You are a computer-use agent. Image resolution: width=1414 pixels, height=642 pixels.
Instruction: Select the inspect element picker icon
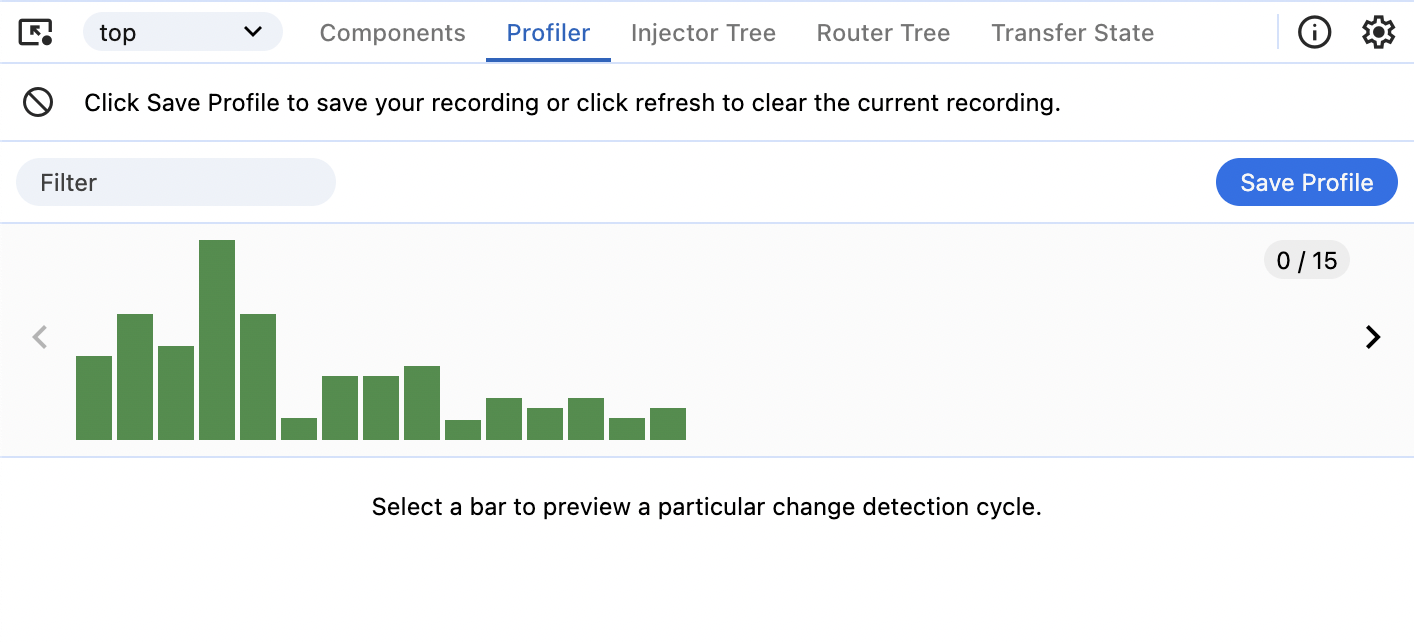point(35,31)
